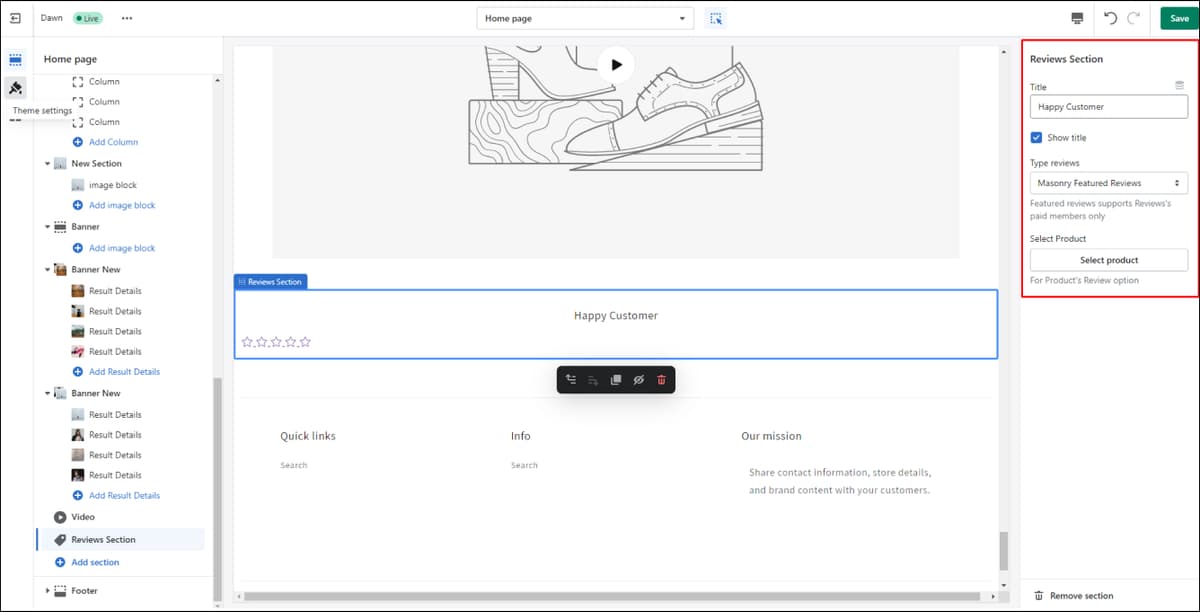
Task: Uncheck the Show title checkbox
Action: click(1036, 138)
